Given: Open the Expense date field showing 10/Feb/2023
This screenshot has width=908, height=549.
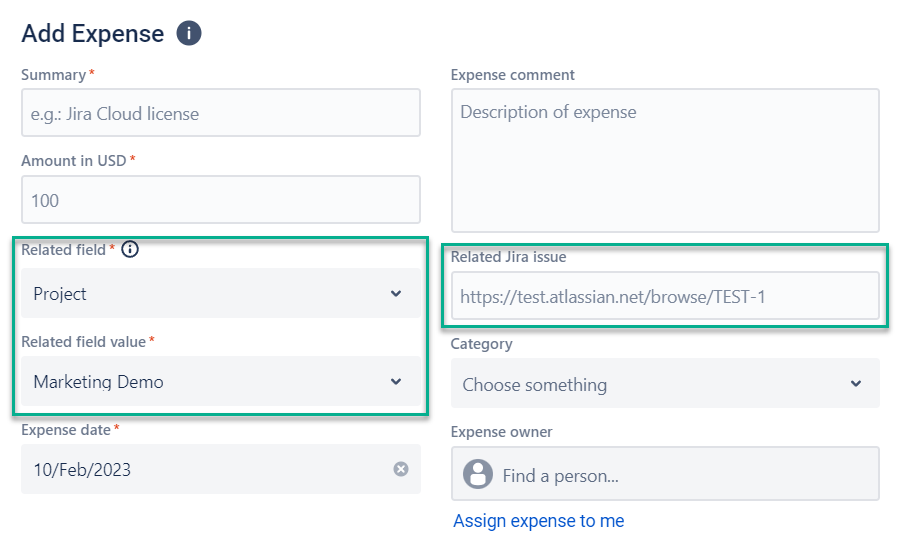Looking at the screenshot, I should coord(200,469).
